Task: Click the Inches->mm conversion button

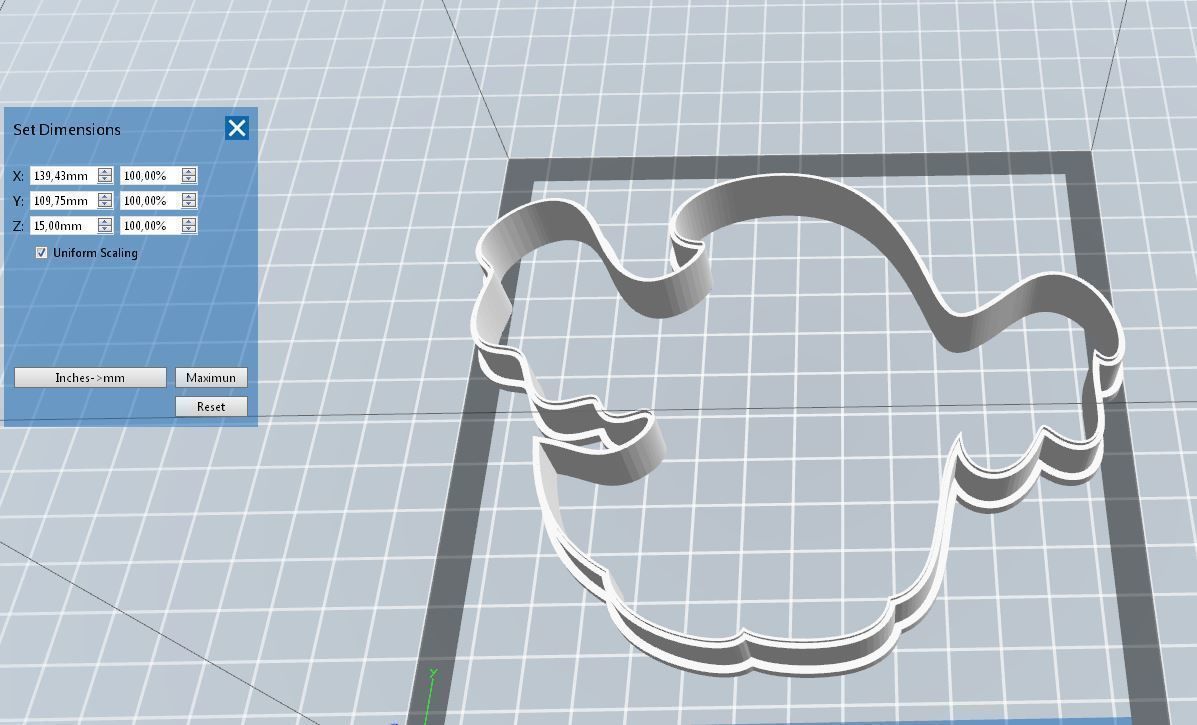Action: point(90,378)
